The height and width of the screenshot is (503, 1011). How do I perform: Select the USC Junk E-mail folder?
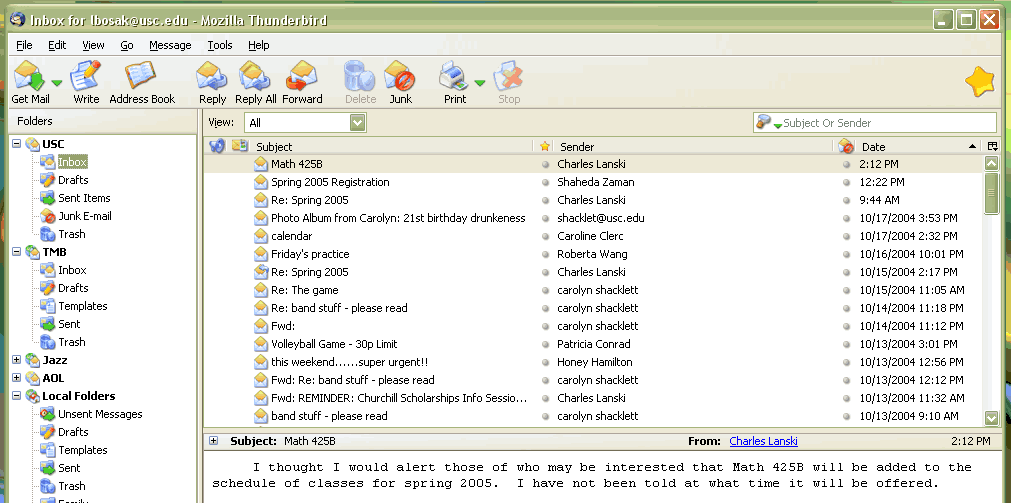point(84,216)
